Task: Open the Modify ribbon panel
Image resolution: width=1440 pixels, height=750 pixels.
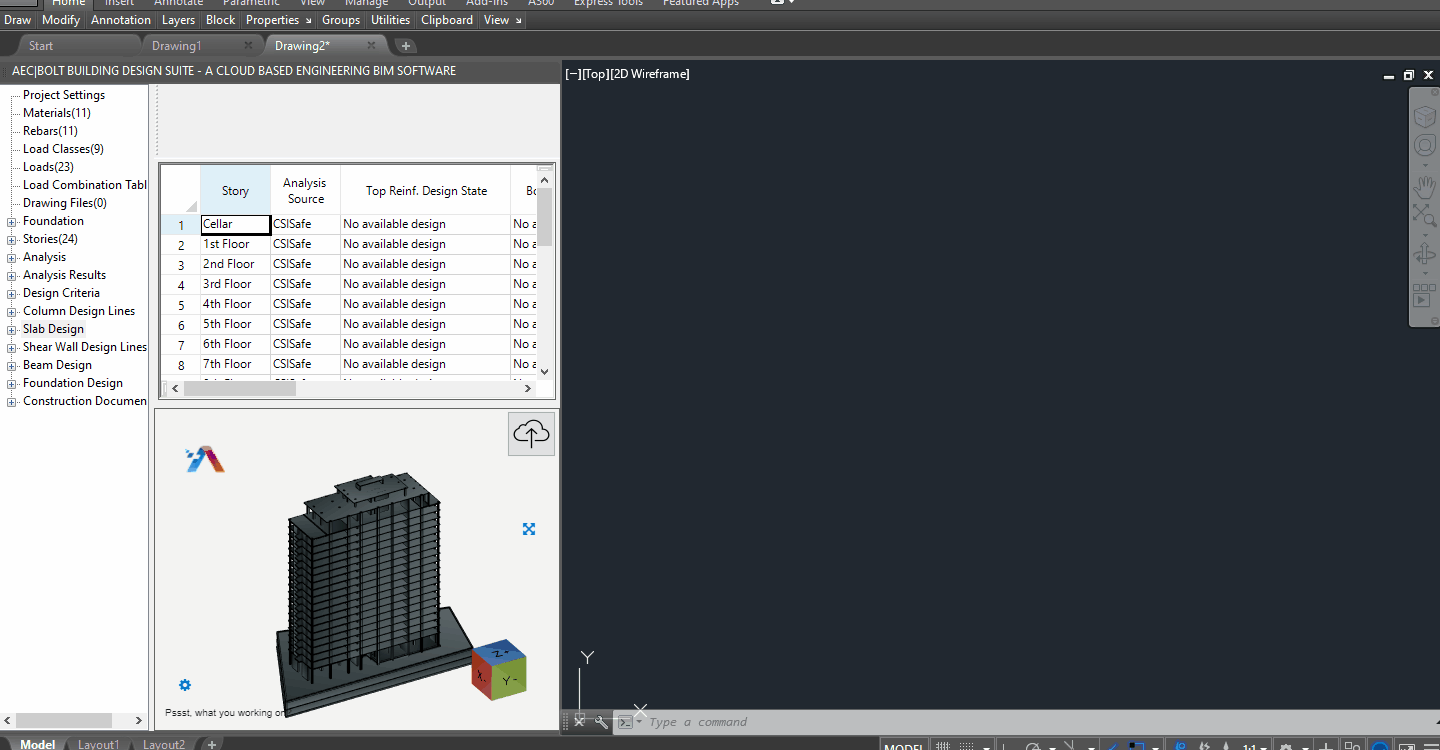Action: coord(62,20)
